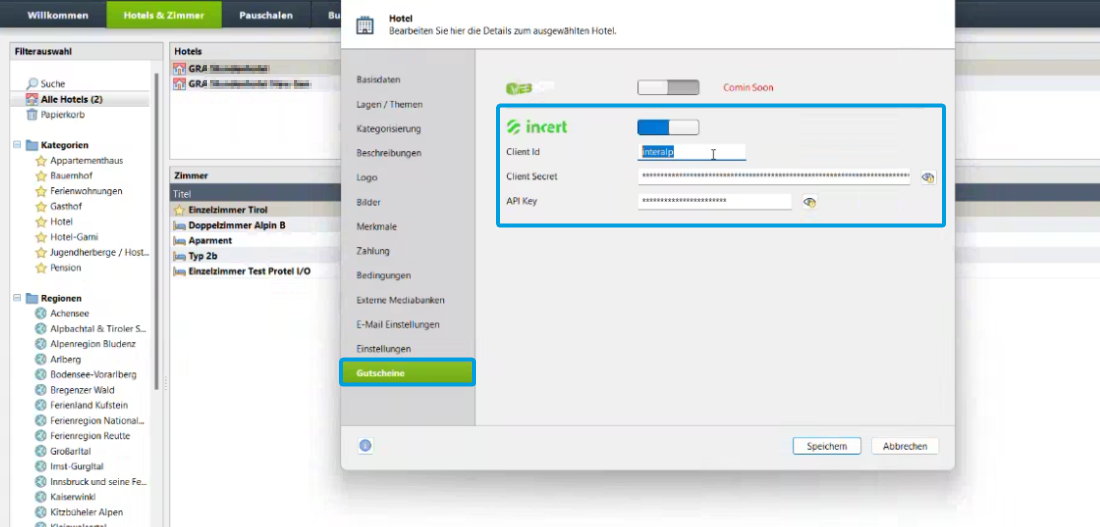The image size is (1100, 527).
Task: Click the Alle Hotels house icon
Action: pos(32,99)
